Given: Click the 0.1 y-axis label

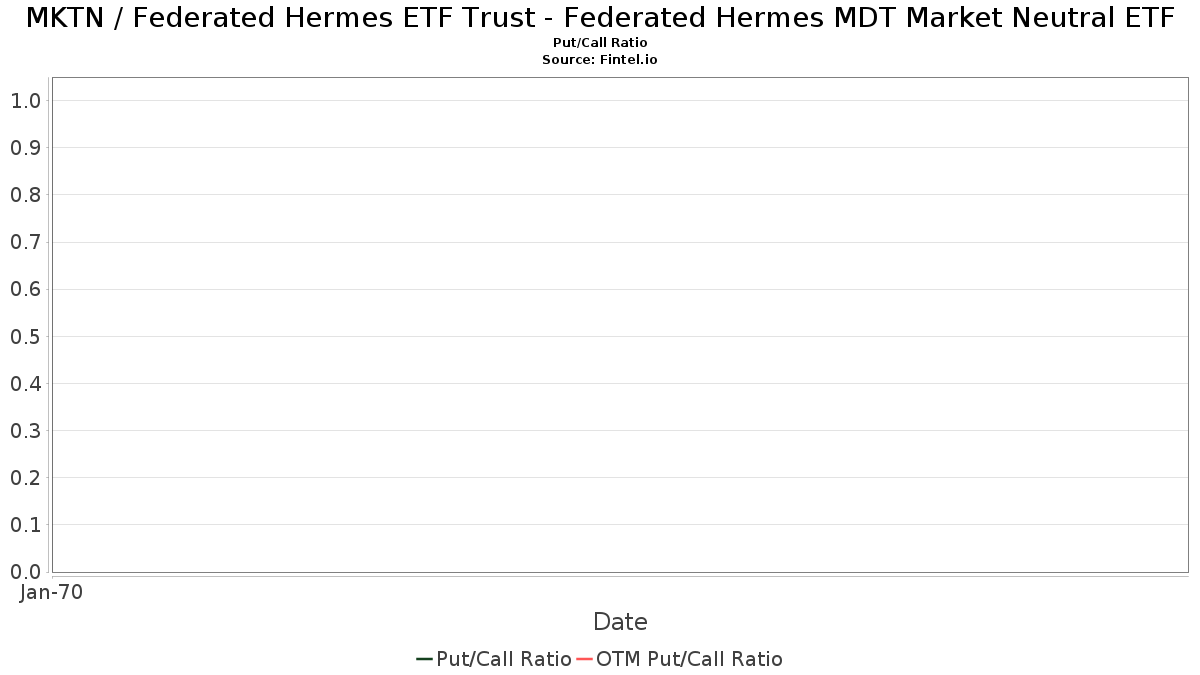Looking at the screenshot, I should [26, 525].
